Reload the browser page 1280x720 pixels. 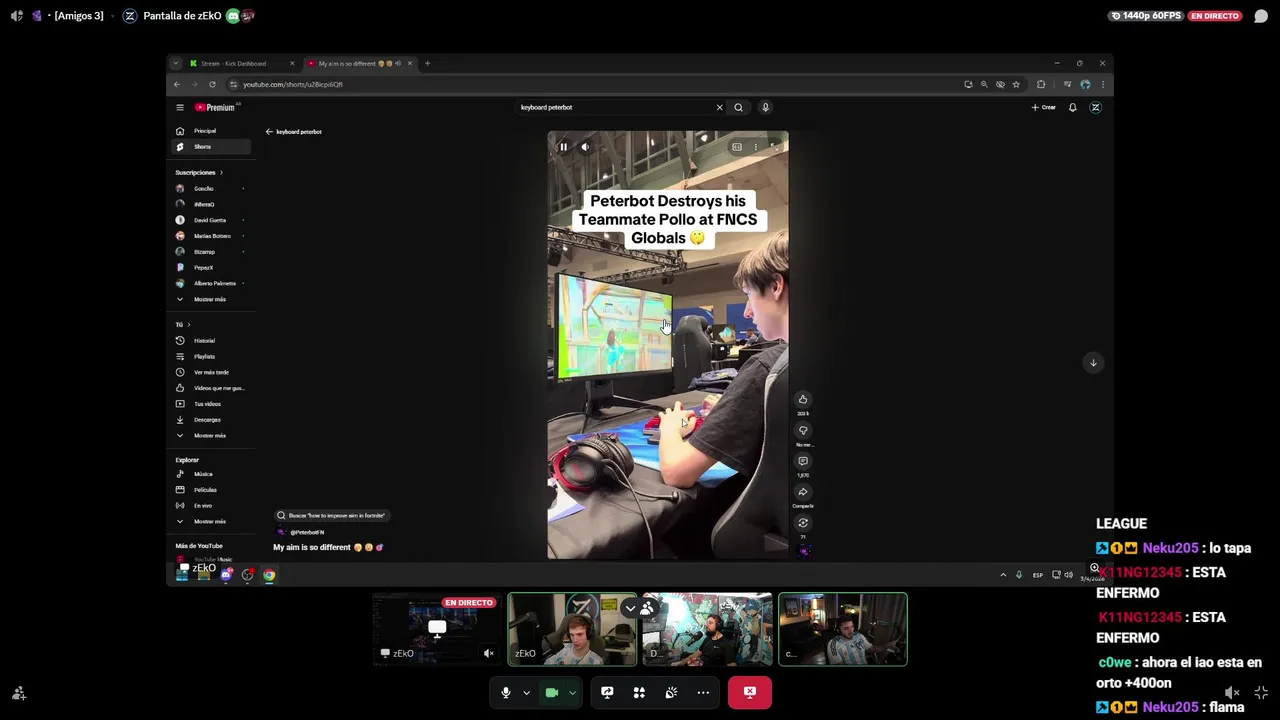click(x=212, y=84)
